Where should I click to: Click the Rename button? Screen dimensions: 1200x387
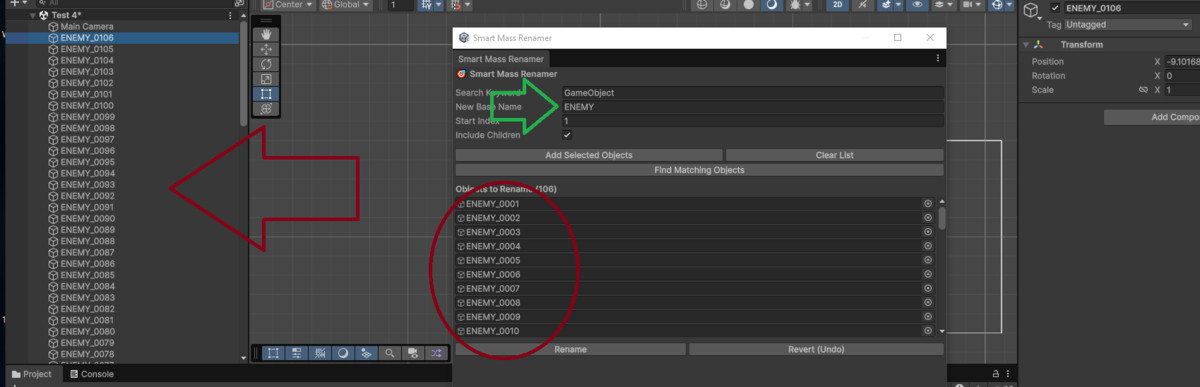(x=570, y=349)
